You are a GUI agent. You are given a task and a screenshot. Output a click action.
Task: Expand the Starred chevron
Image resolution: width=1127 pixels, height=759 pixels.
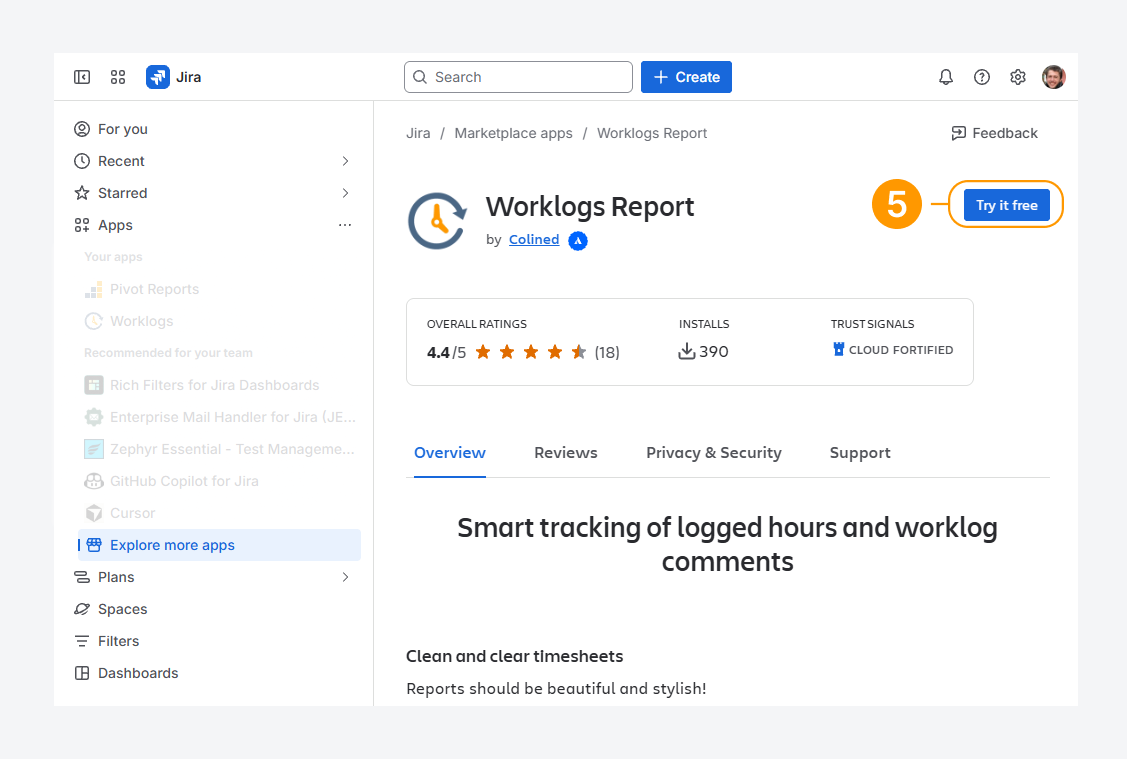click(x=346, y=193)
